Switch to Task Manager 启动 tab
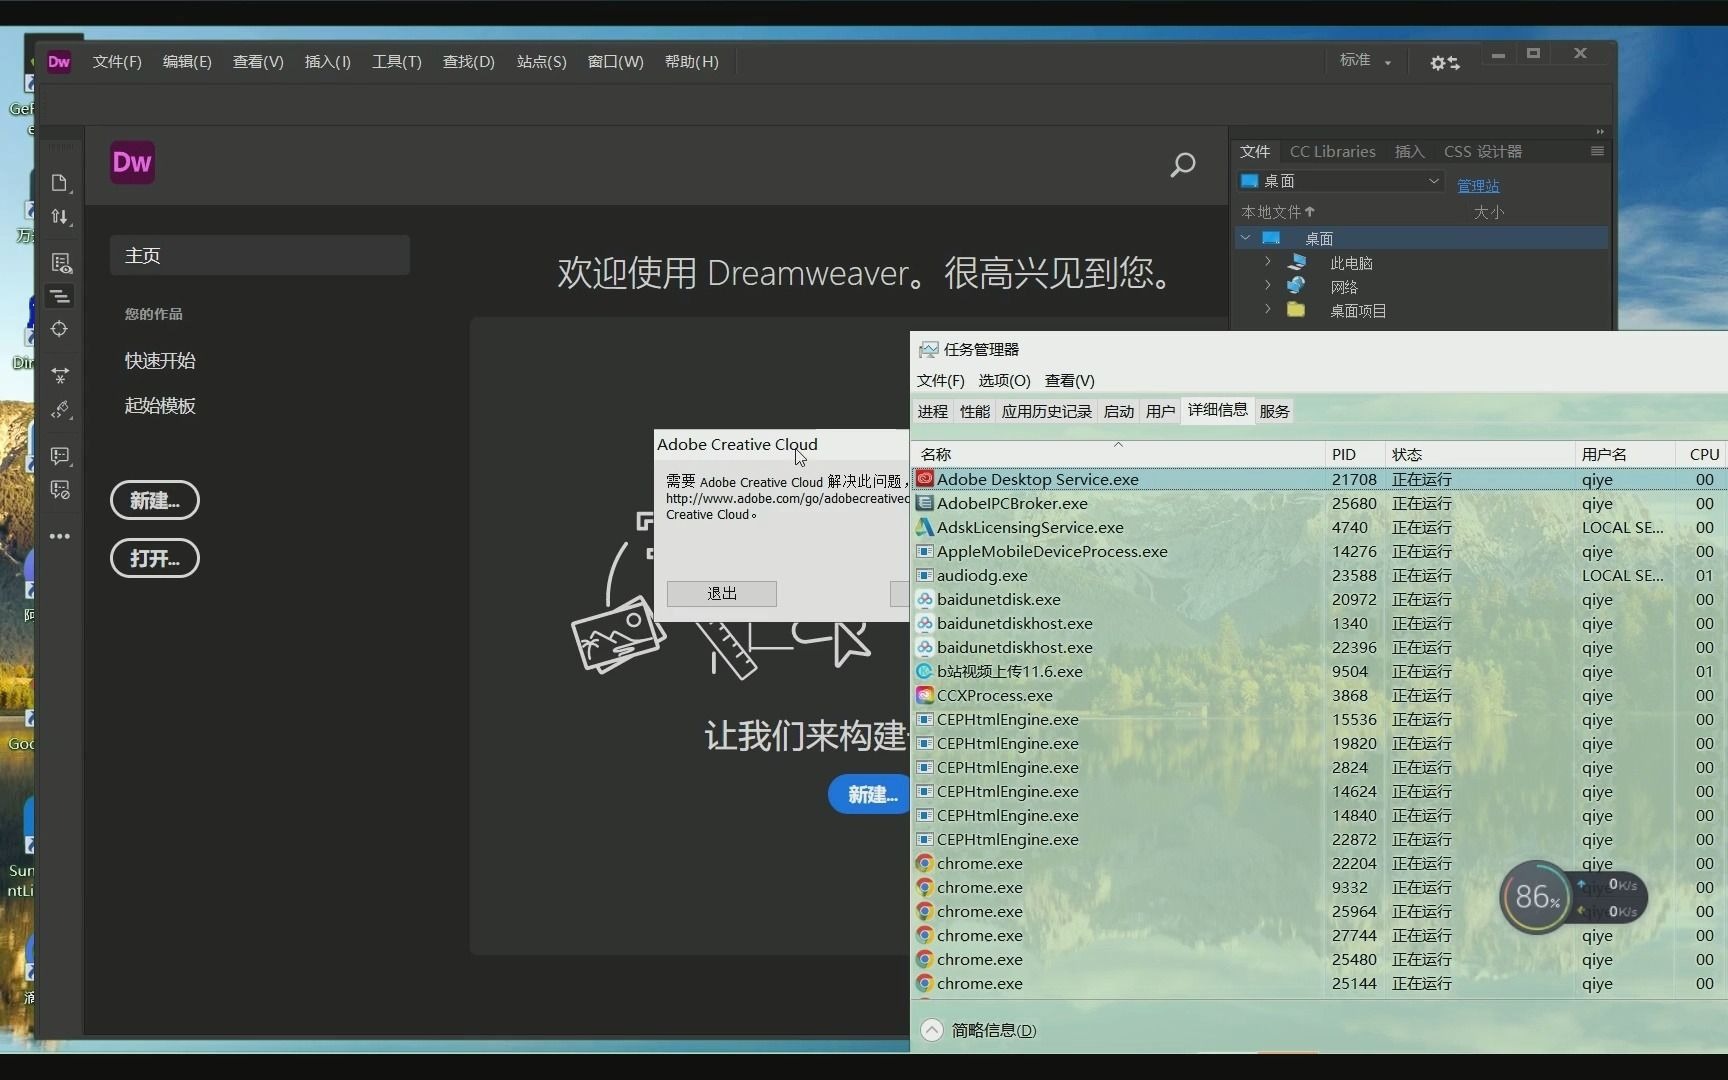 tap(1118, 411)
